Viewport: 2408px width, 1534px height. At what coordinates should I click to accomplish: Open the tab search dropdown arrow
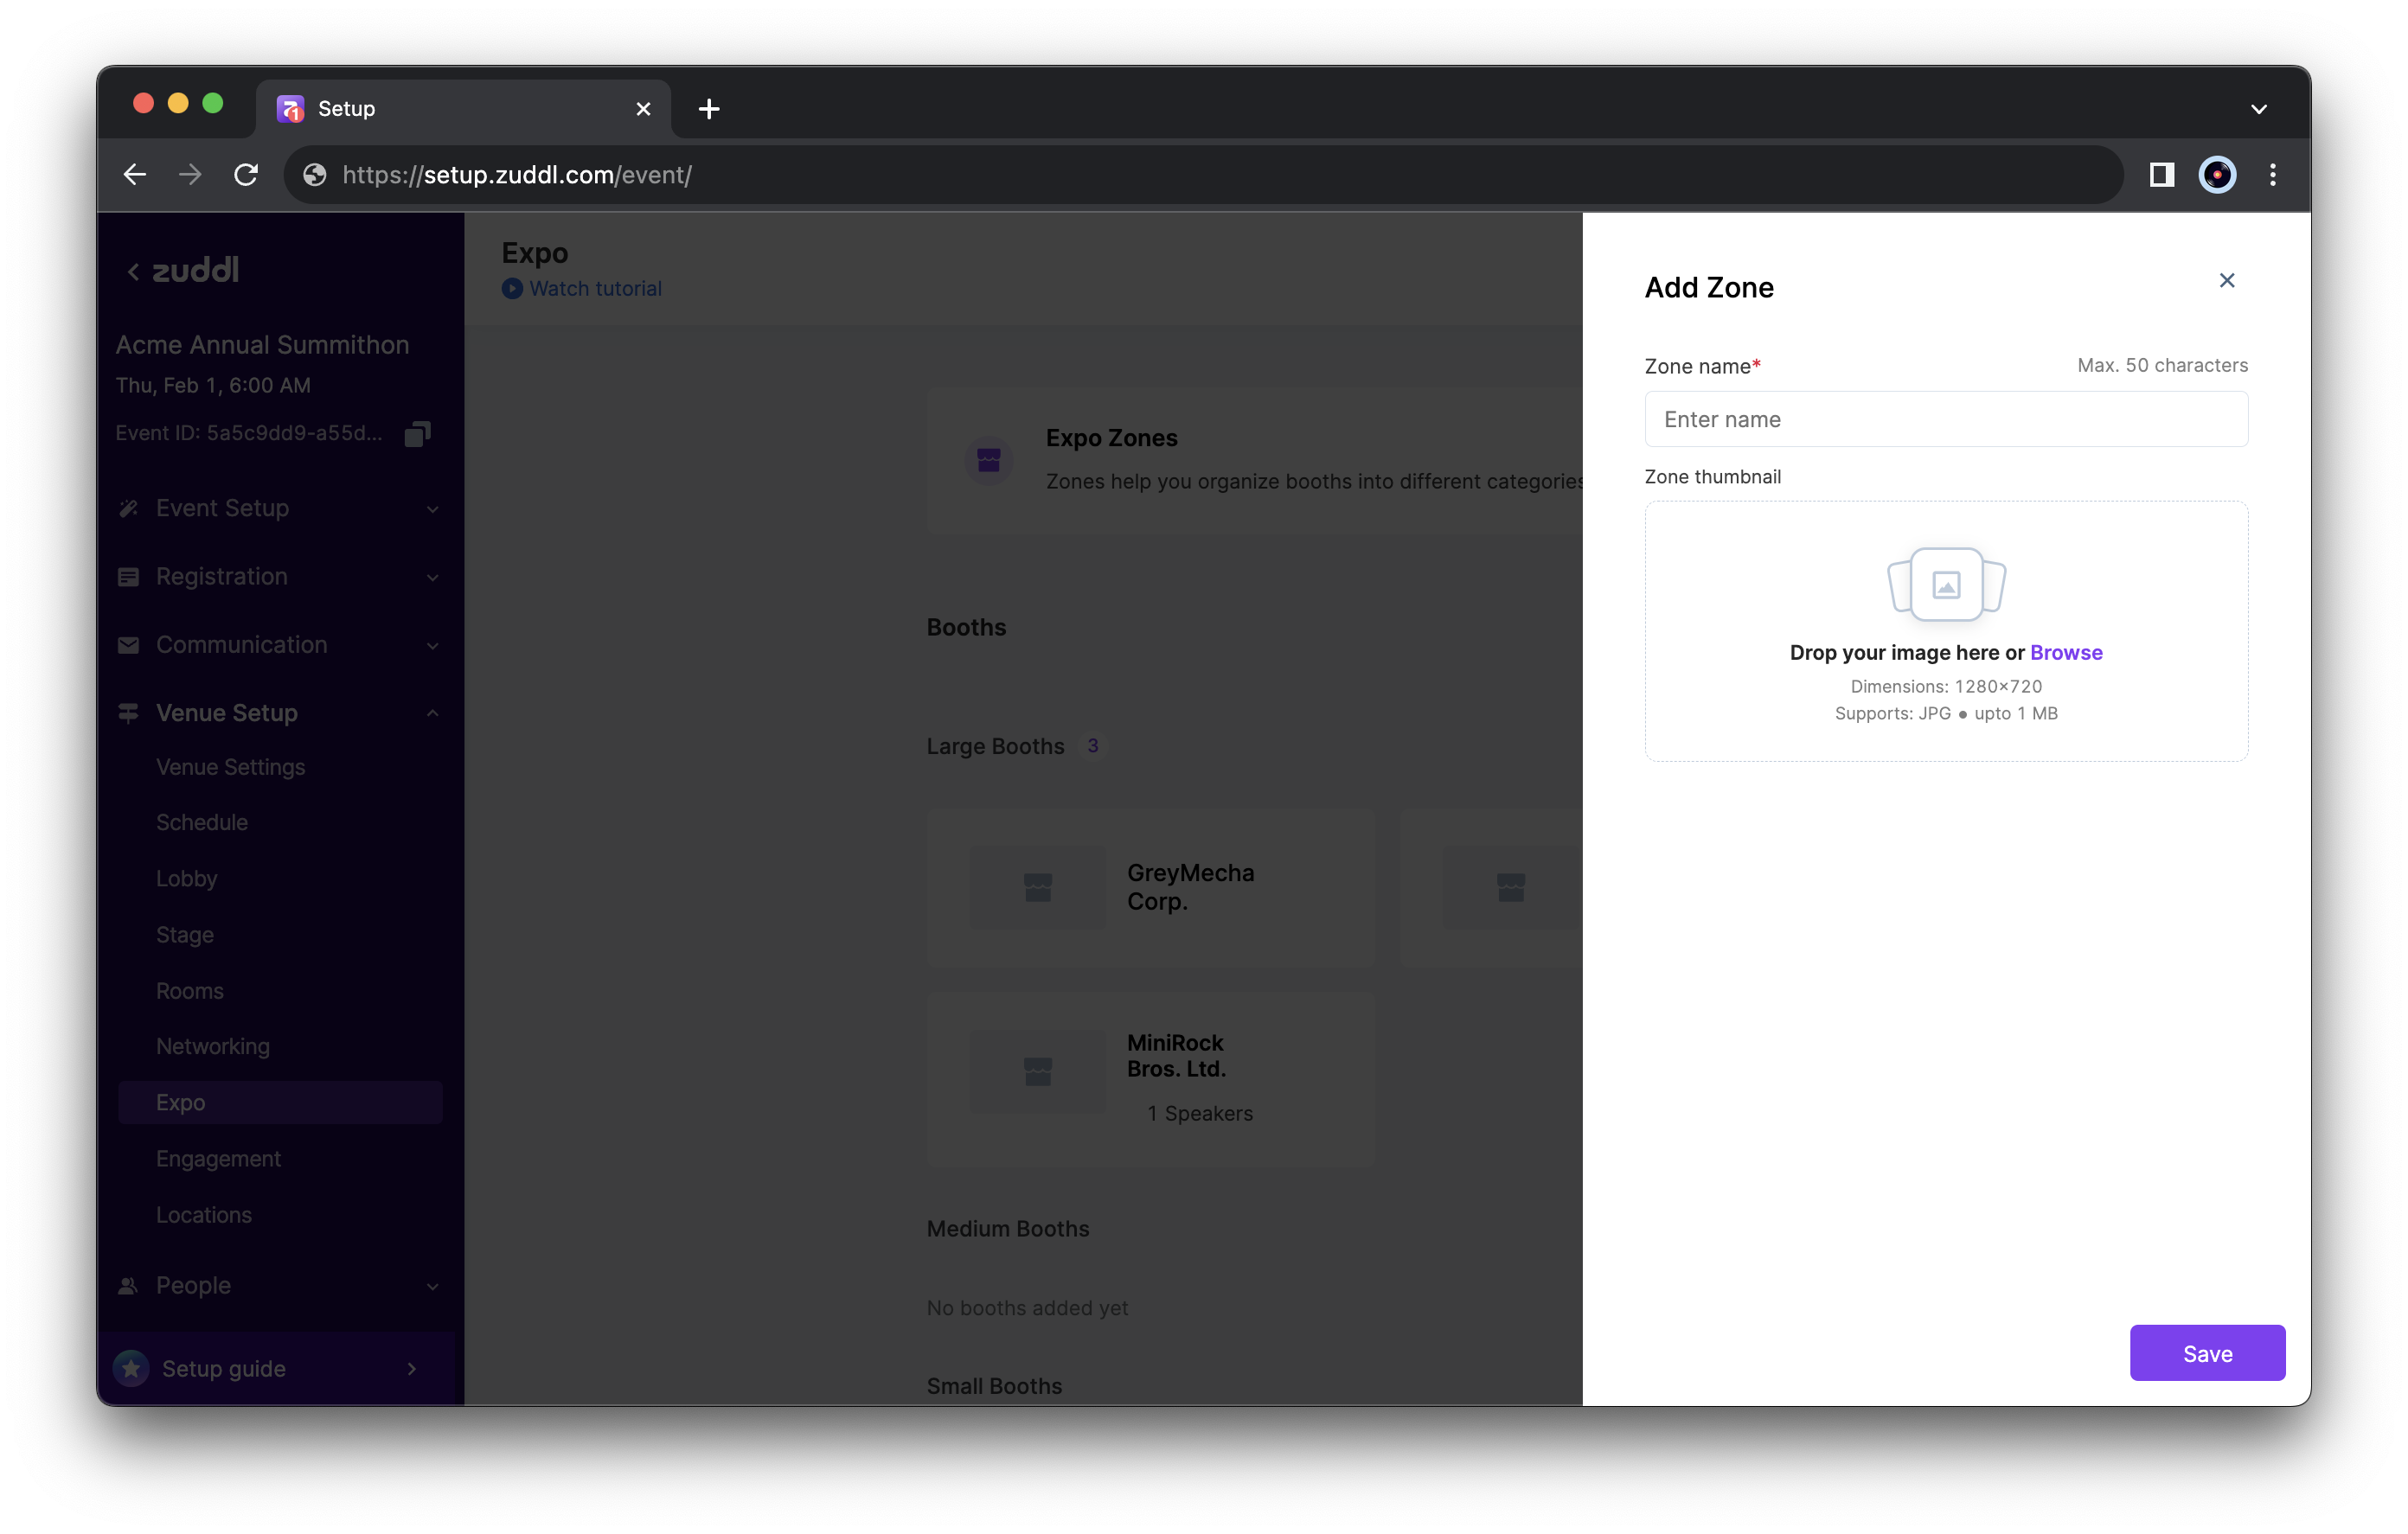[2258, 109]
